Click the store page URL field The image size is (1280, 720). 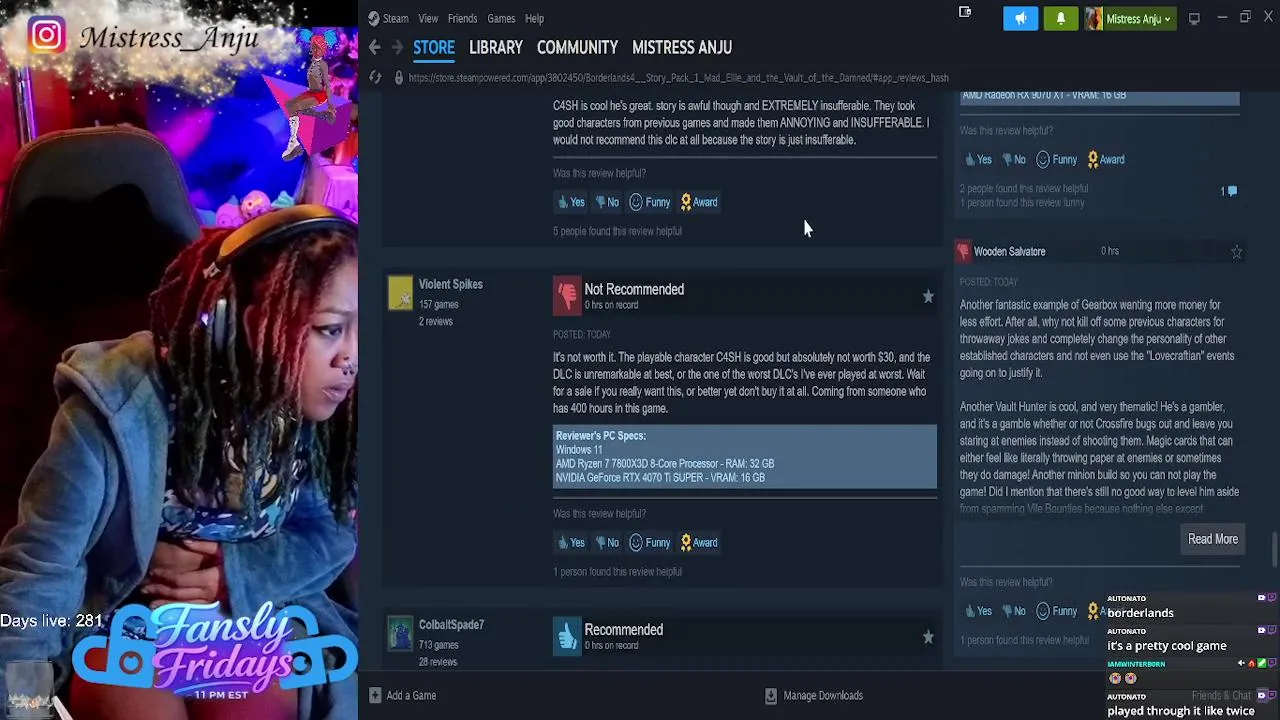(678, 77)
